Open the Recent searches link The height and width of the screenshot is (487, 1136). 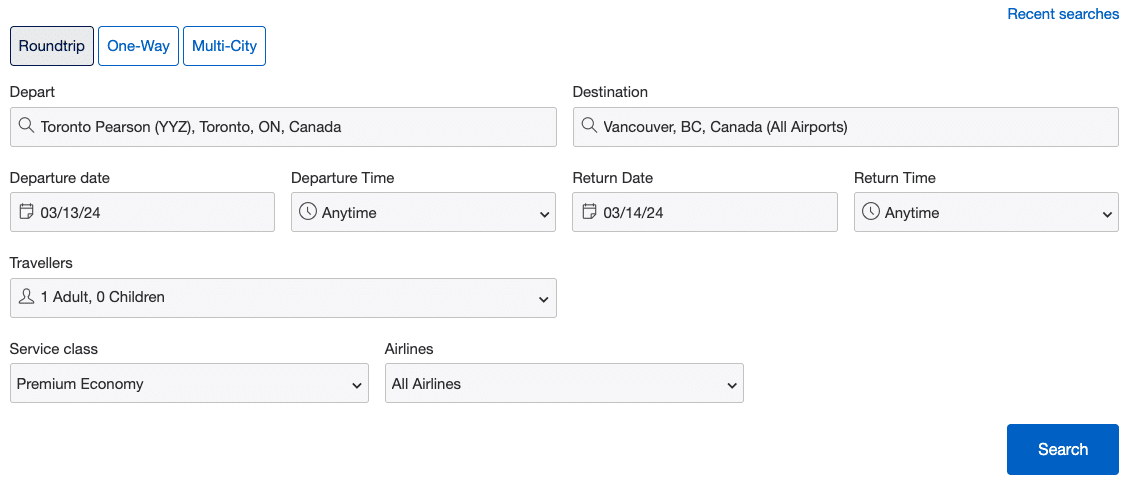1063,14
